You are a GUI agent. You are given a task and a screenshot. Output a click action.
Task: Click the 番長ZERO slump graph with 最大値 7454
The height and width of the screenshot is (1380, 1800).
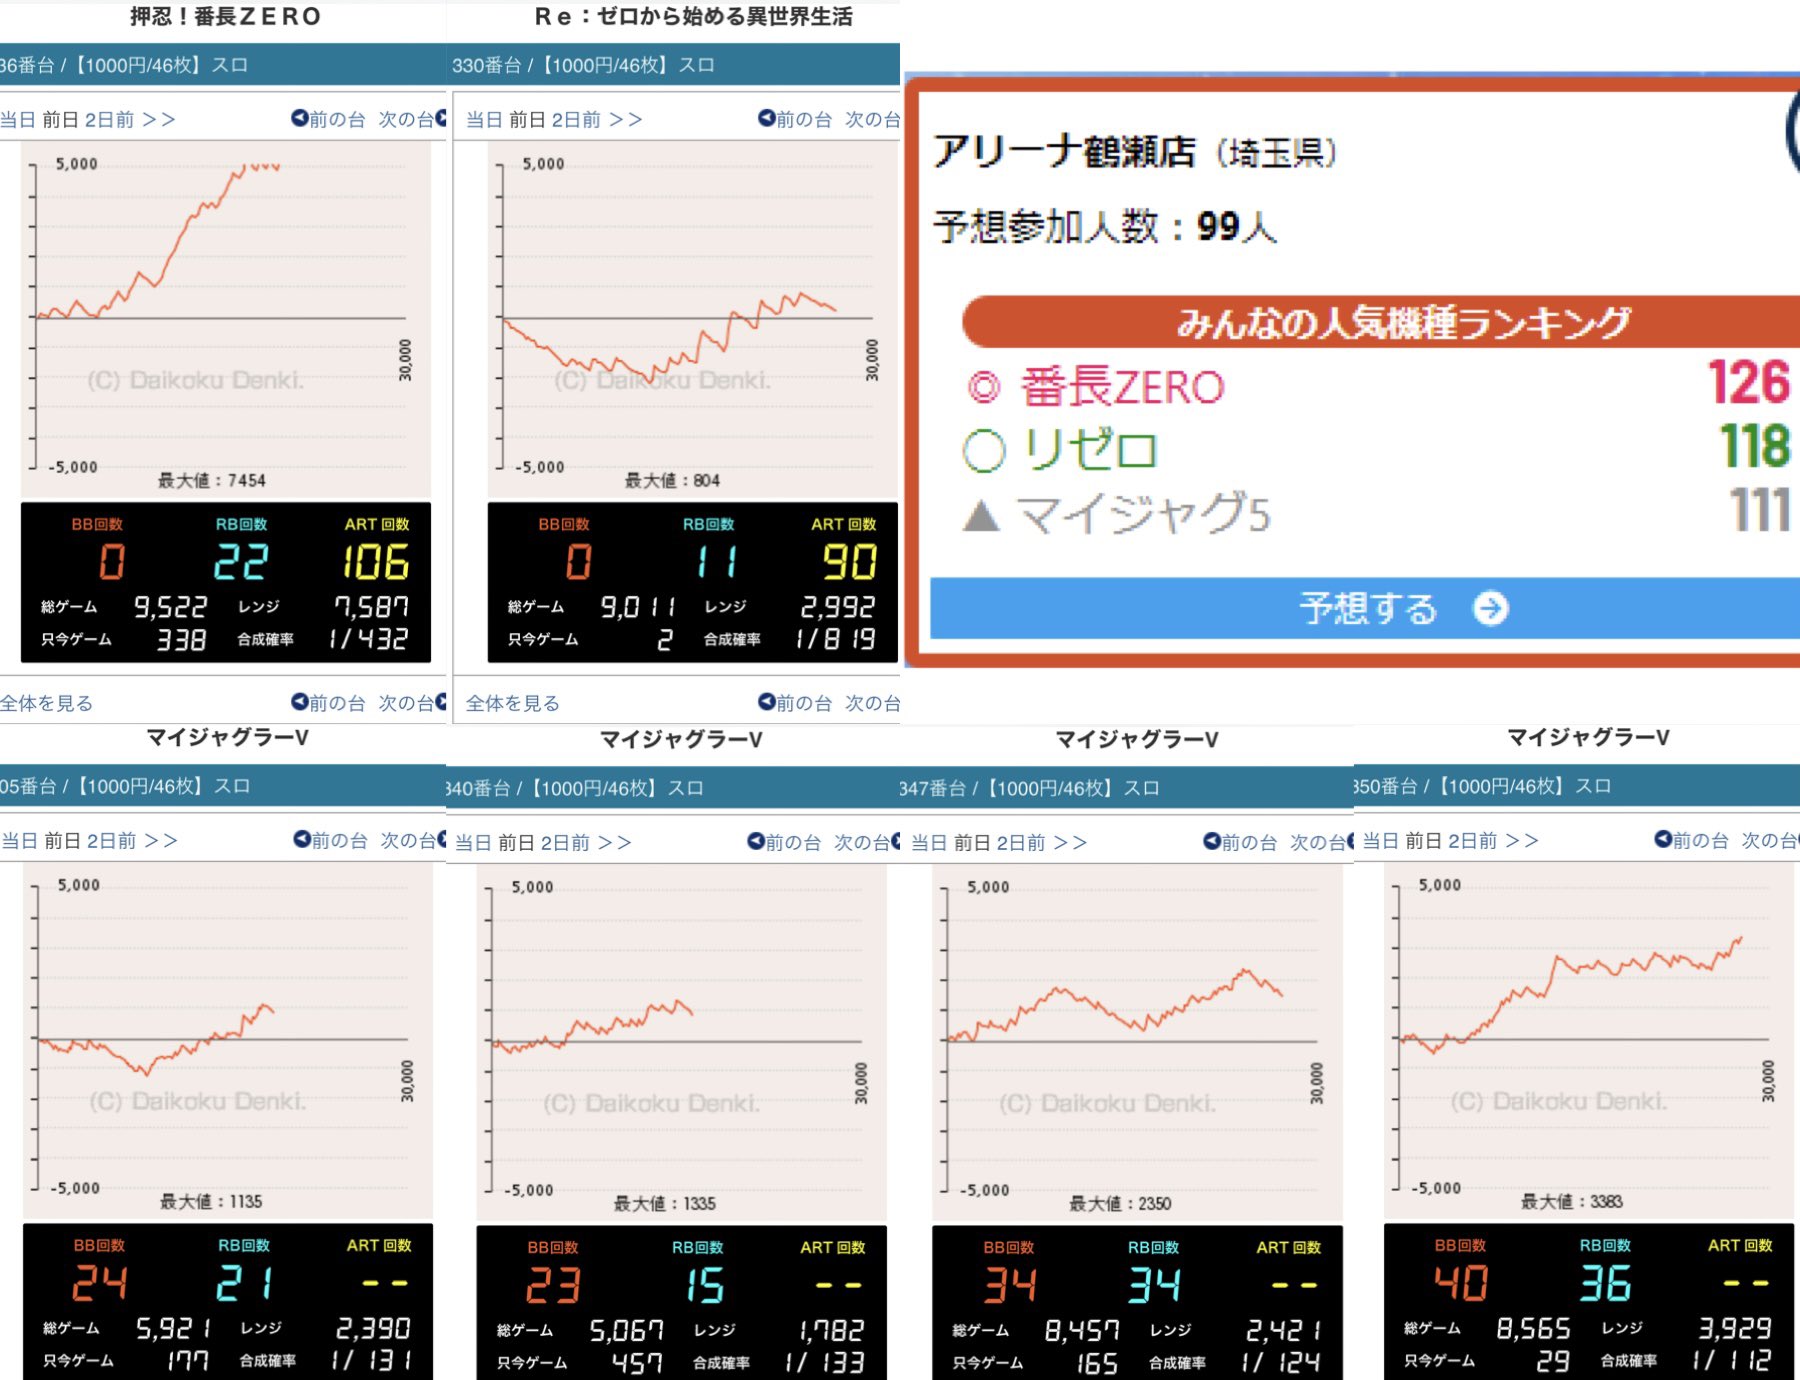tap(226, 320)
